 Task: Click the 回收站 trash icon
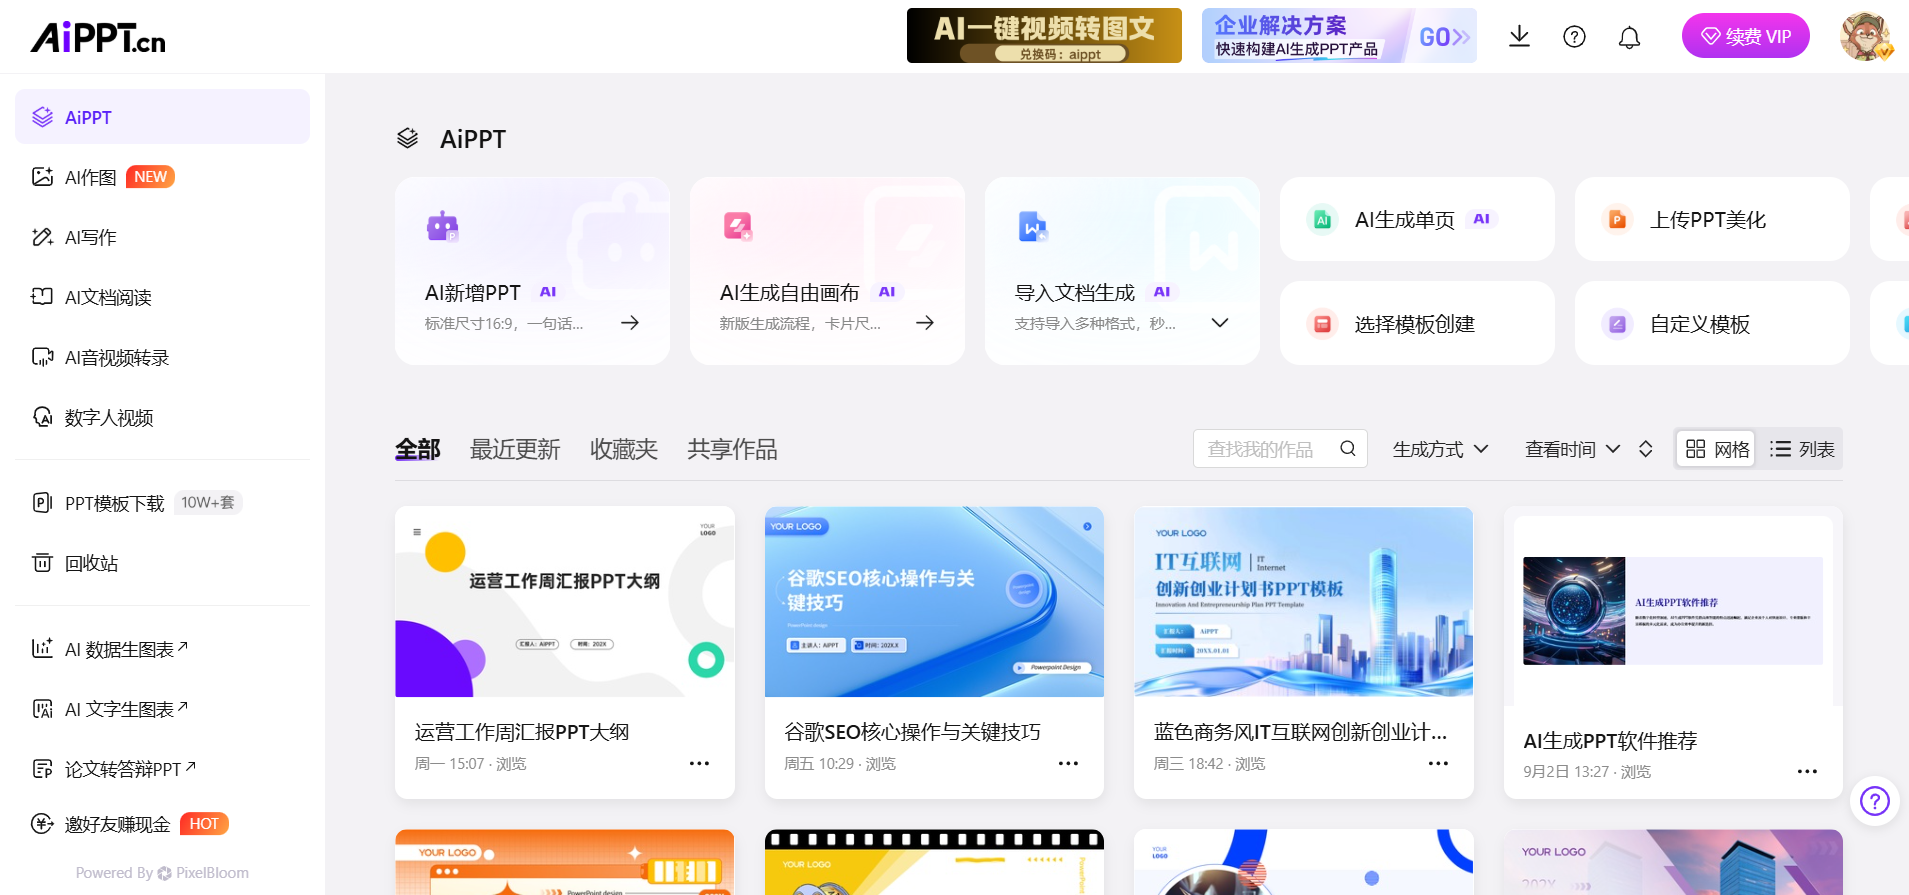pos(42,562)
